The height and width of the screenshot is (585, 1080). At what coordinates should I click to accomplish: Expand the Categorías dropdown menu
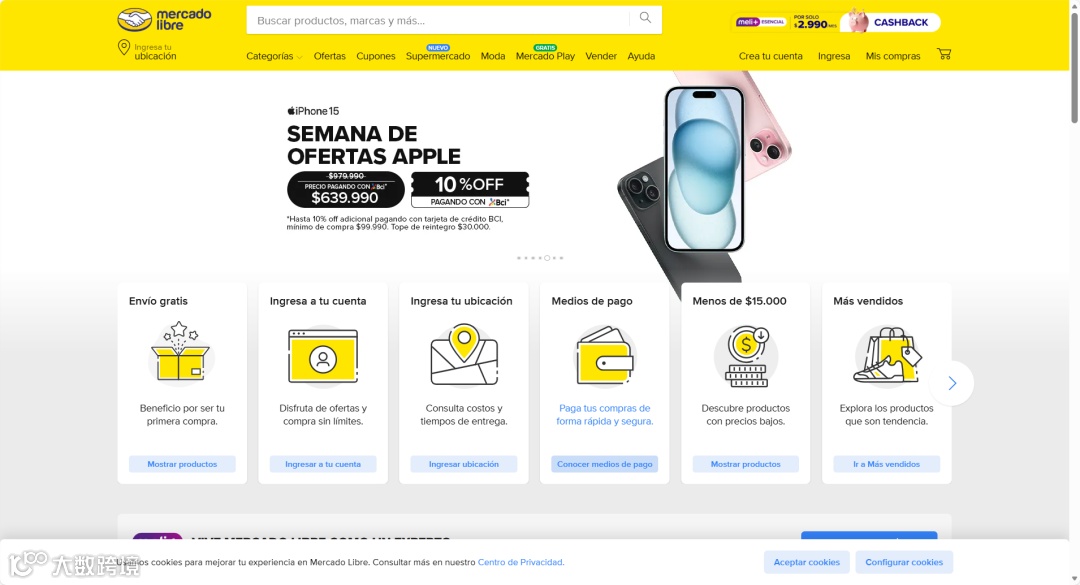click(x=274, y=57)
